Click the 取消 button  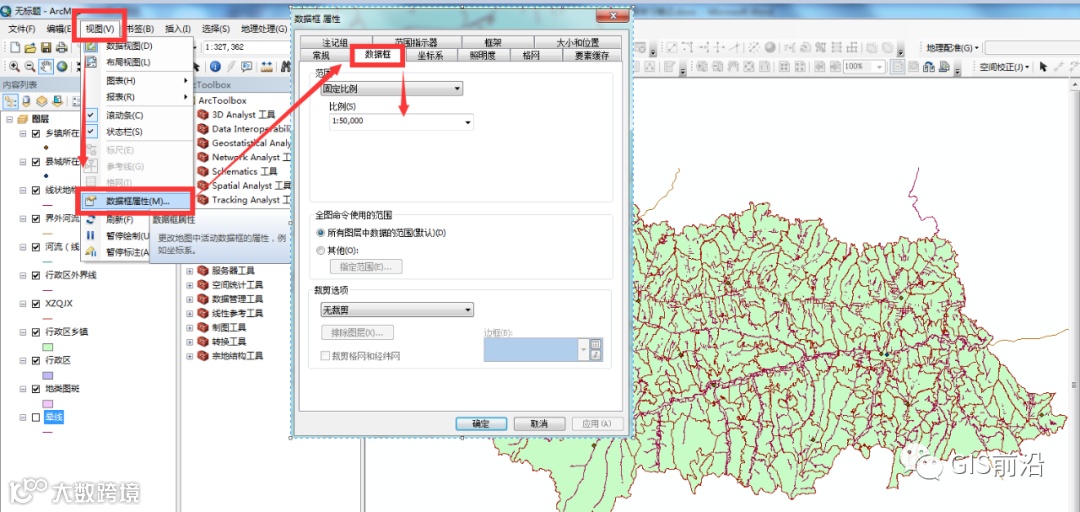point(539,424)
